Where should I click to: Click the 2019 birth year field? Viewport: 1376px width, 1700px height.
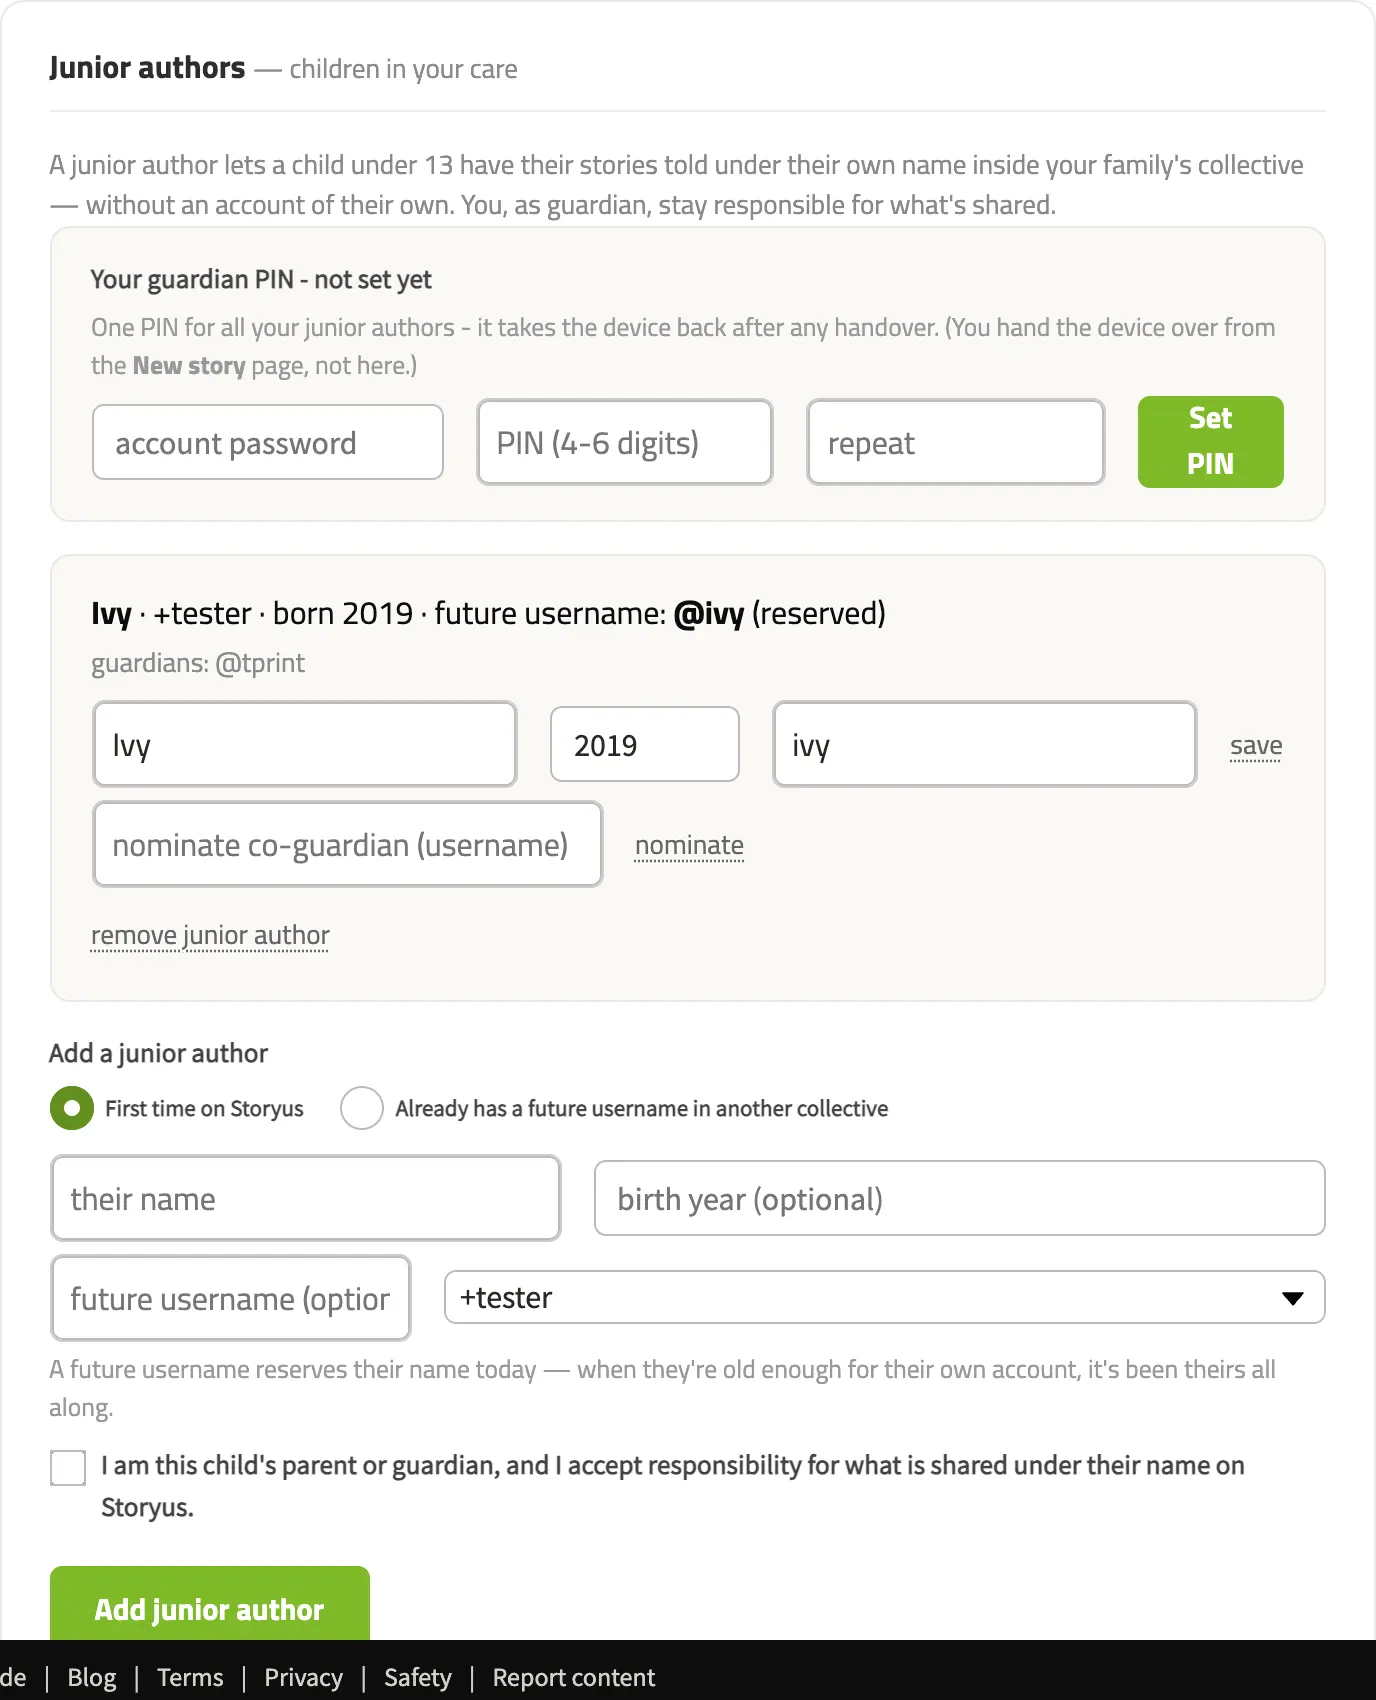pyautogui.click(x=645, y=744)
